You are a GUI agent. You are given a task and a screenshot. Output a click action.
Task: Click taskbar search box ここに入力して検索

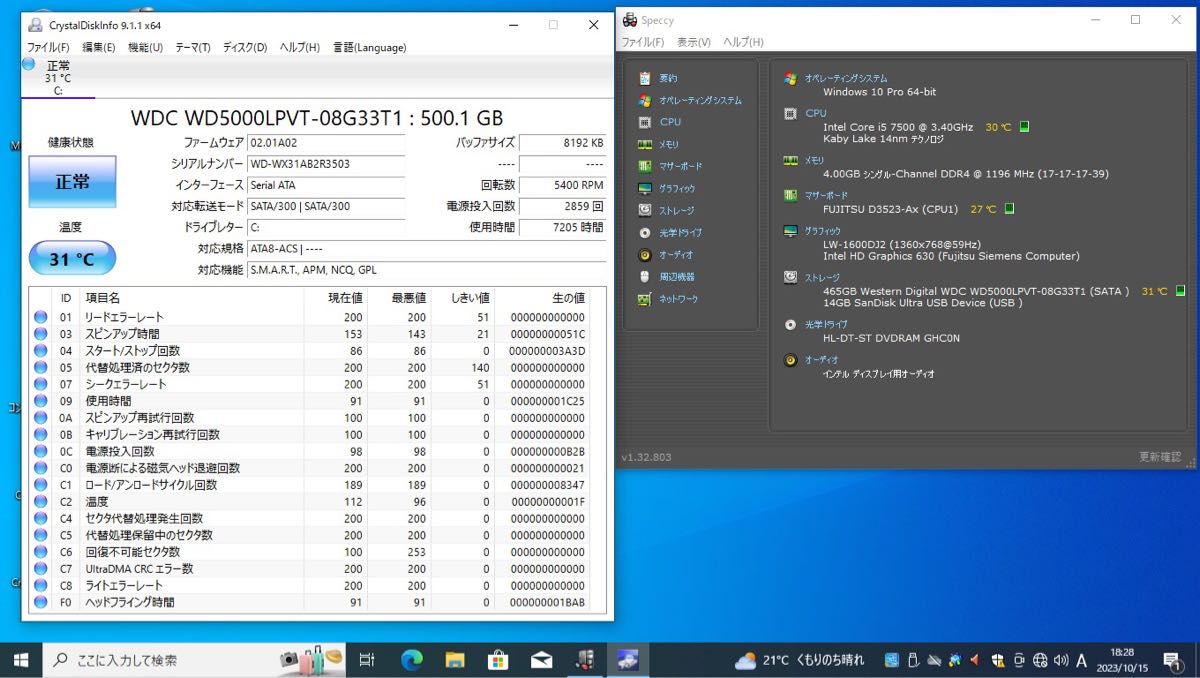pyautogui.click(x=195, y=660)
